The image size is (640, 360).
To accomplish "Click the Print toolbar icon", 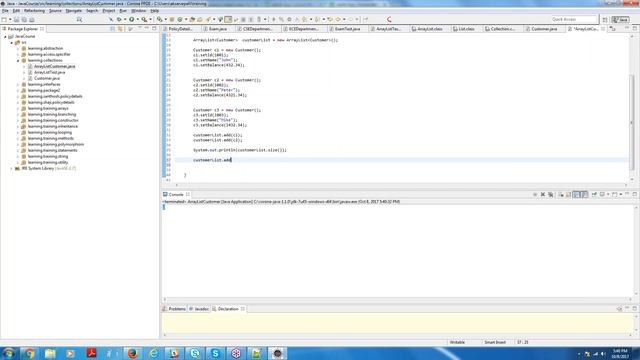I will (x=32, y=20).
